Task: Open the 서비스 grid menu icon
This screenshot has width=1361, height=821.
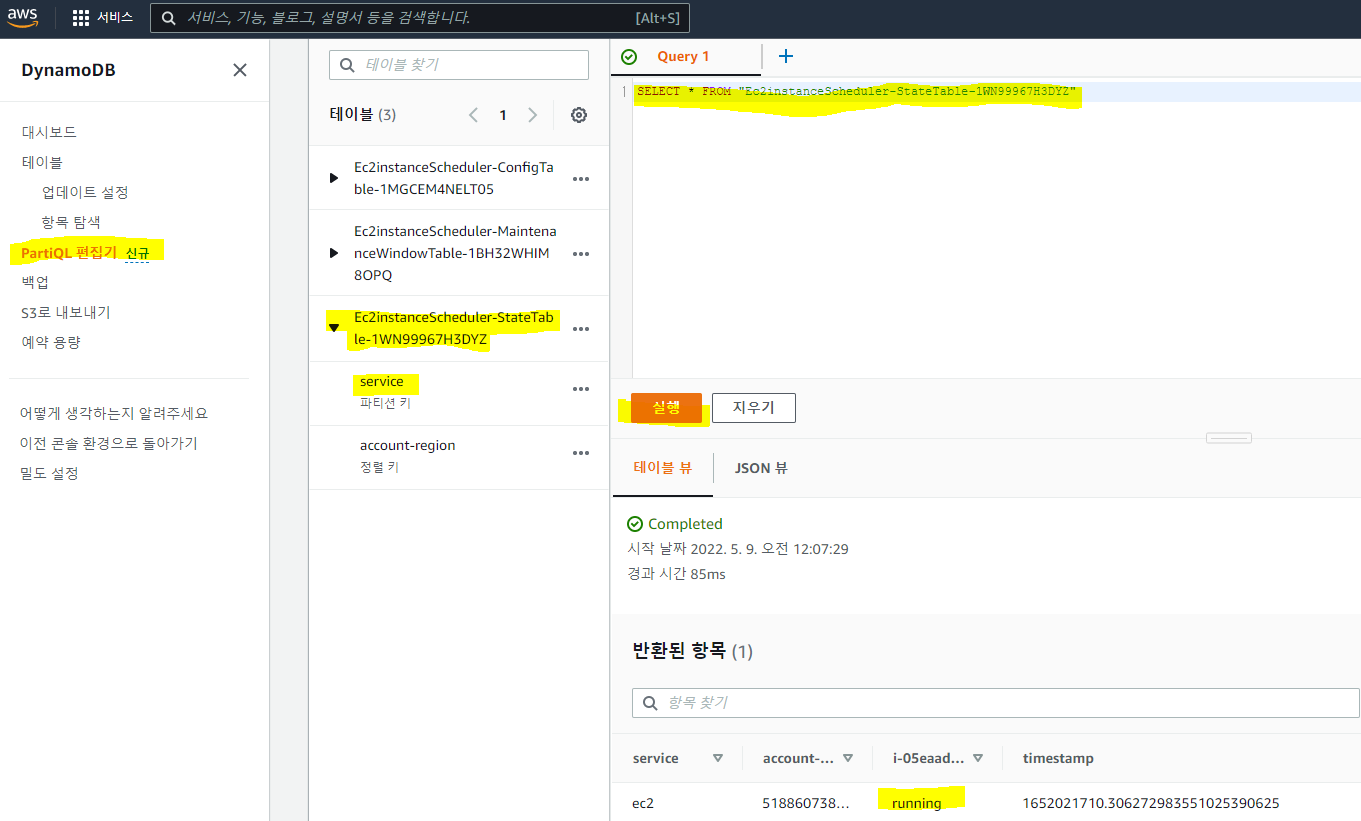Action: (x=81, y=18)
